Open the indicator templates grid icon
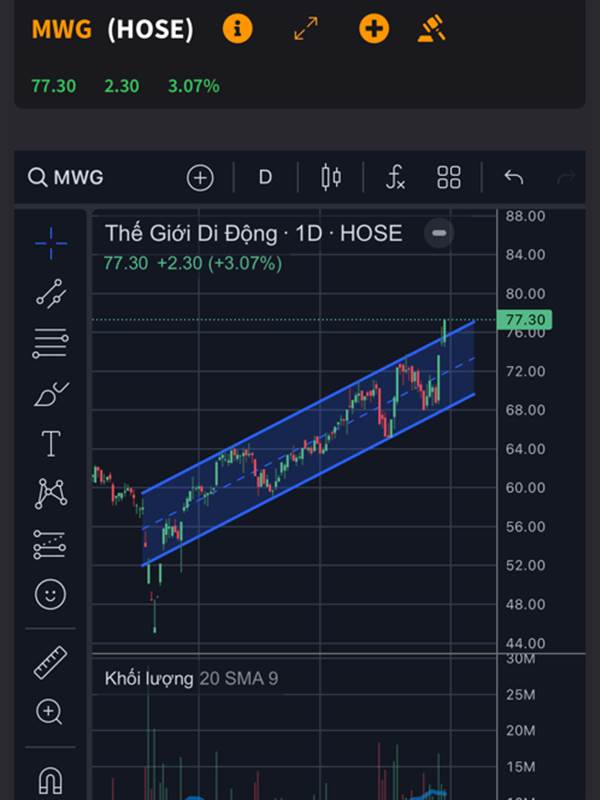The image size is (600, 800). (x=449, y=178)
